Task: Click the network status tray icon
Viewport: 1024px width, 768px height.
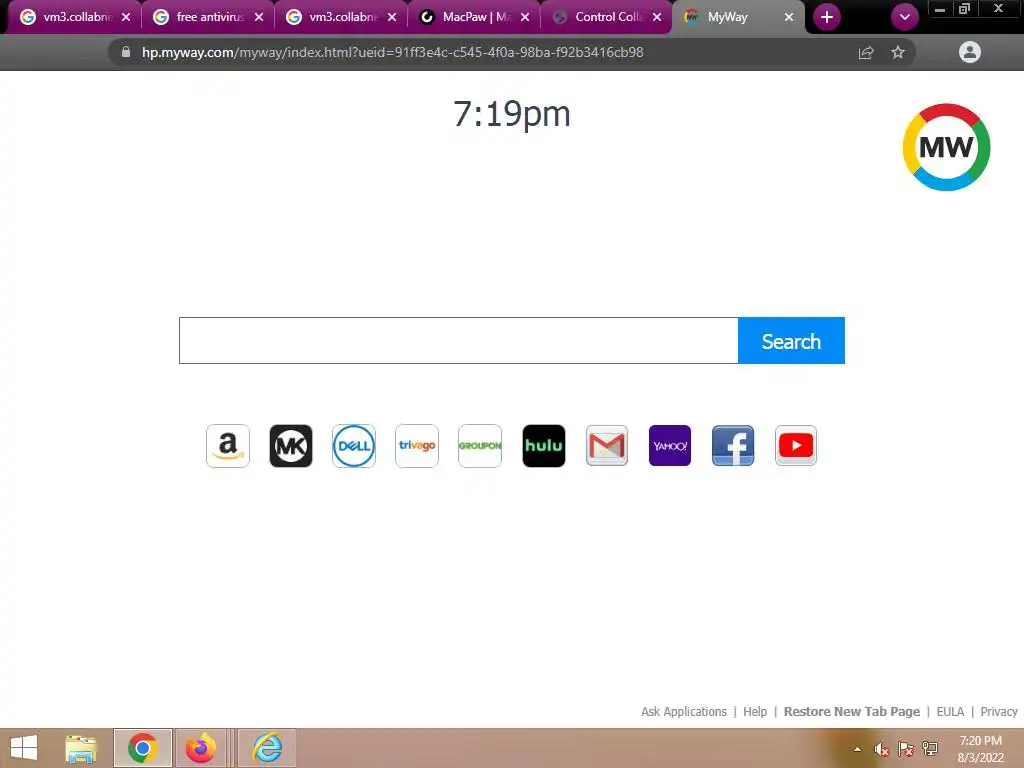Action: click(930, 749)
